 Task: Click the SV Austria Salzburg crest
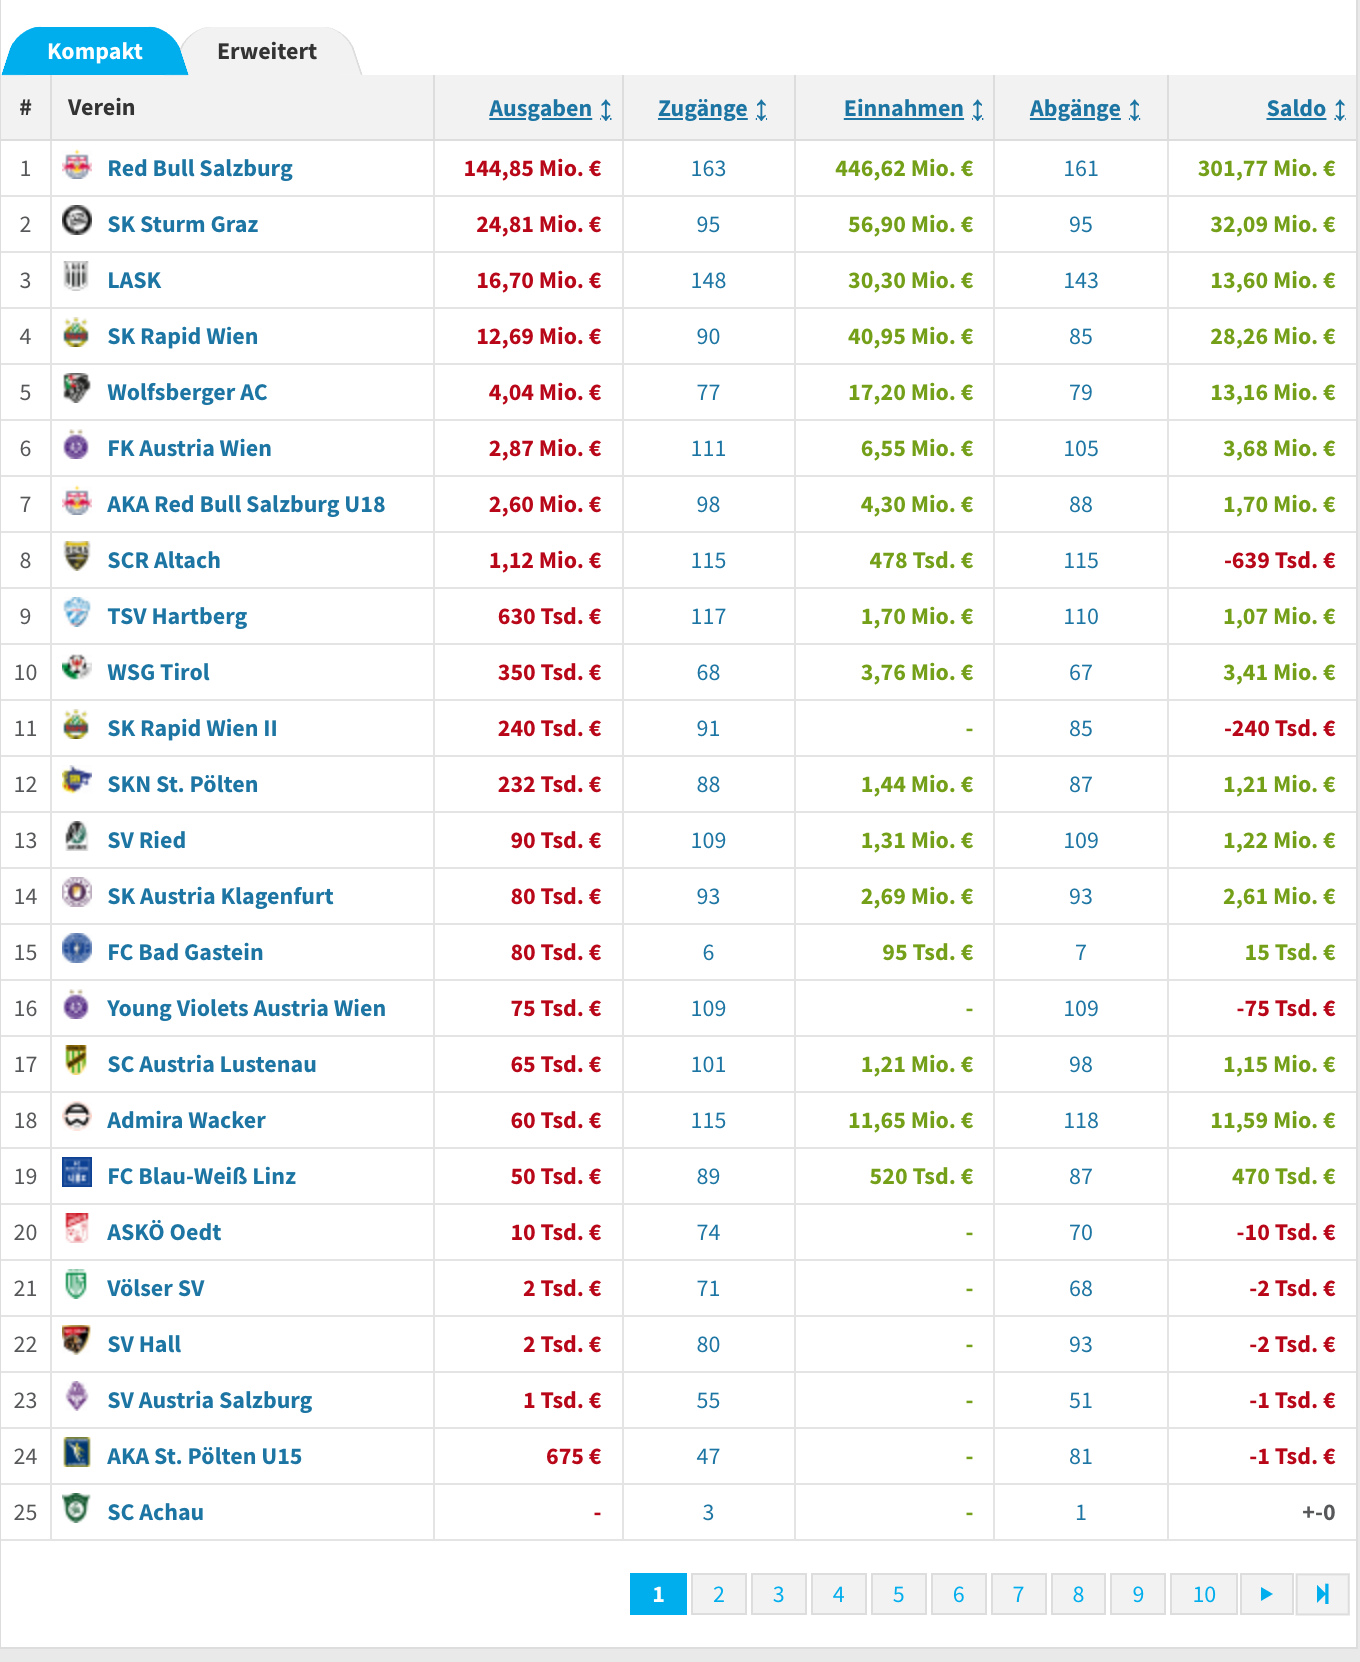(x=77, y=1397)
